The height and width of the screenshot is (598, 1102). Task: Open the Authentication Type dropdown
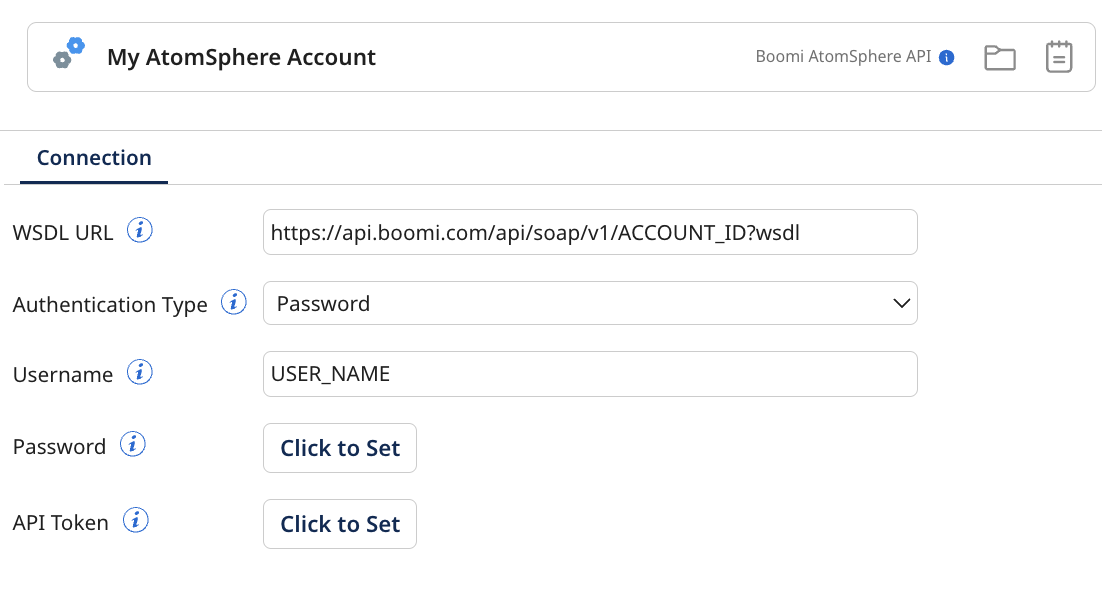pos(590,303)
